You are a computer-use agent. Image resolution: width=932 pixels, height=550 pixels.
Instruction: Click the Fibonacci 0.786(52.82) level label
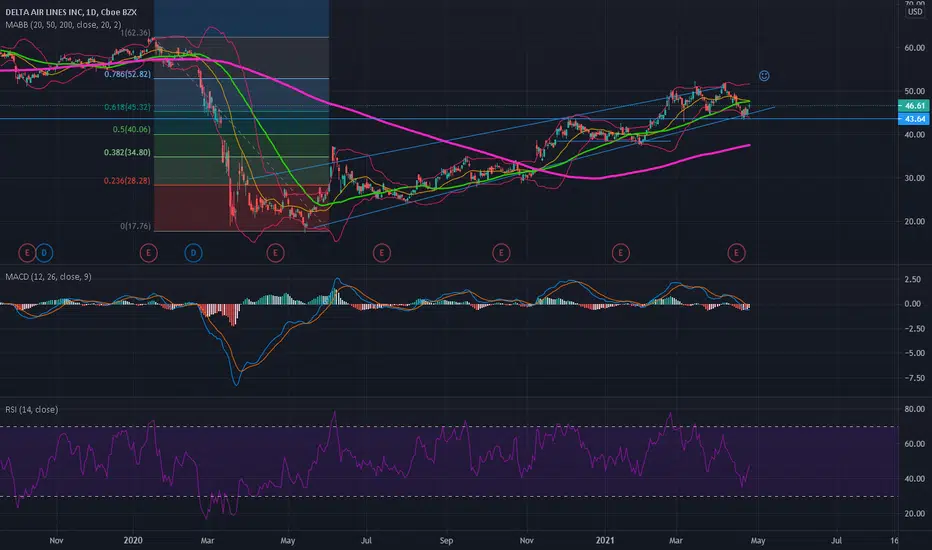[x=127, y=74]
